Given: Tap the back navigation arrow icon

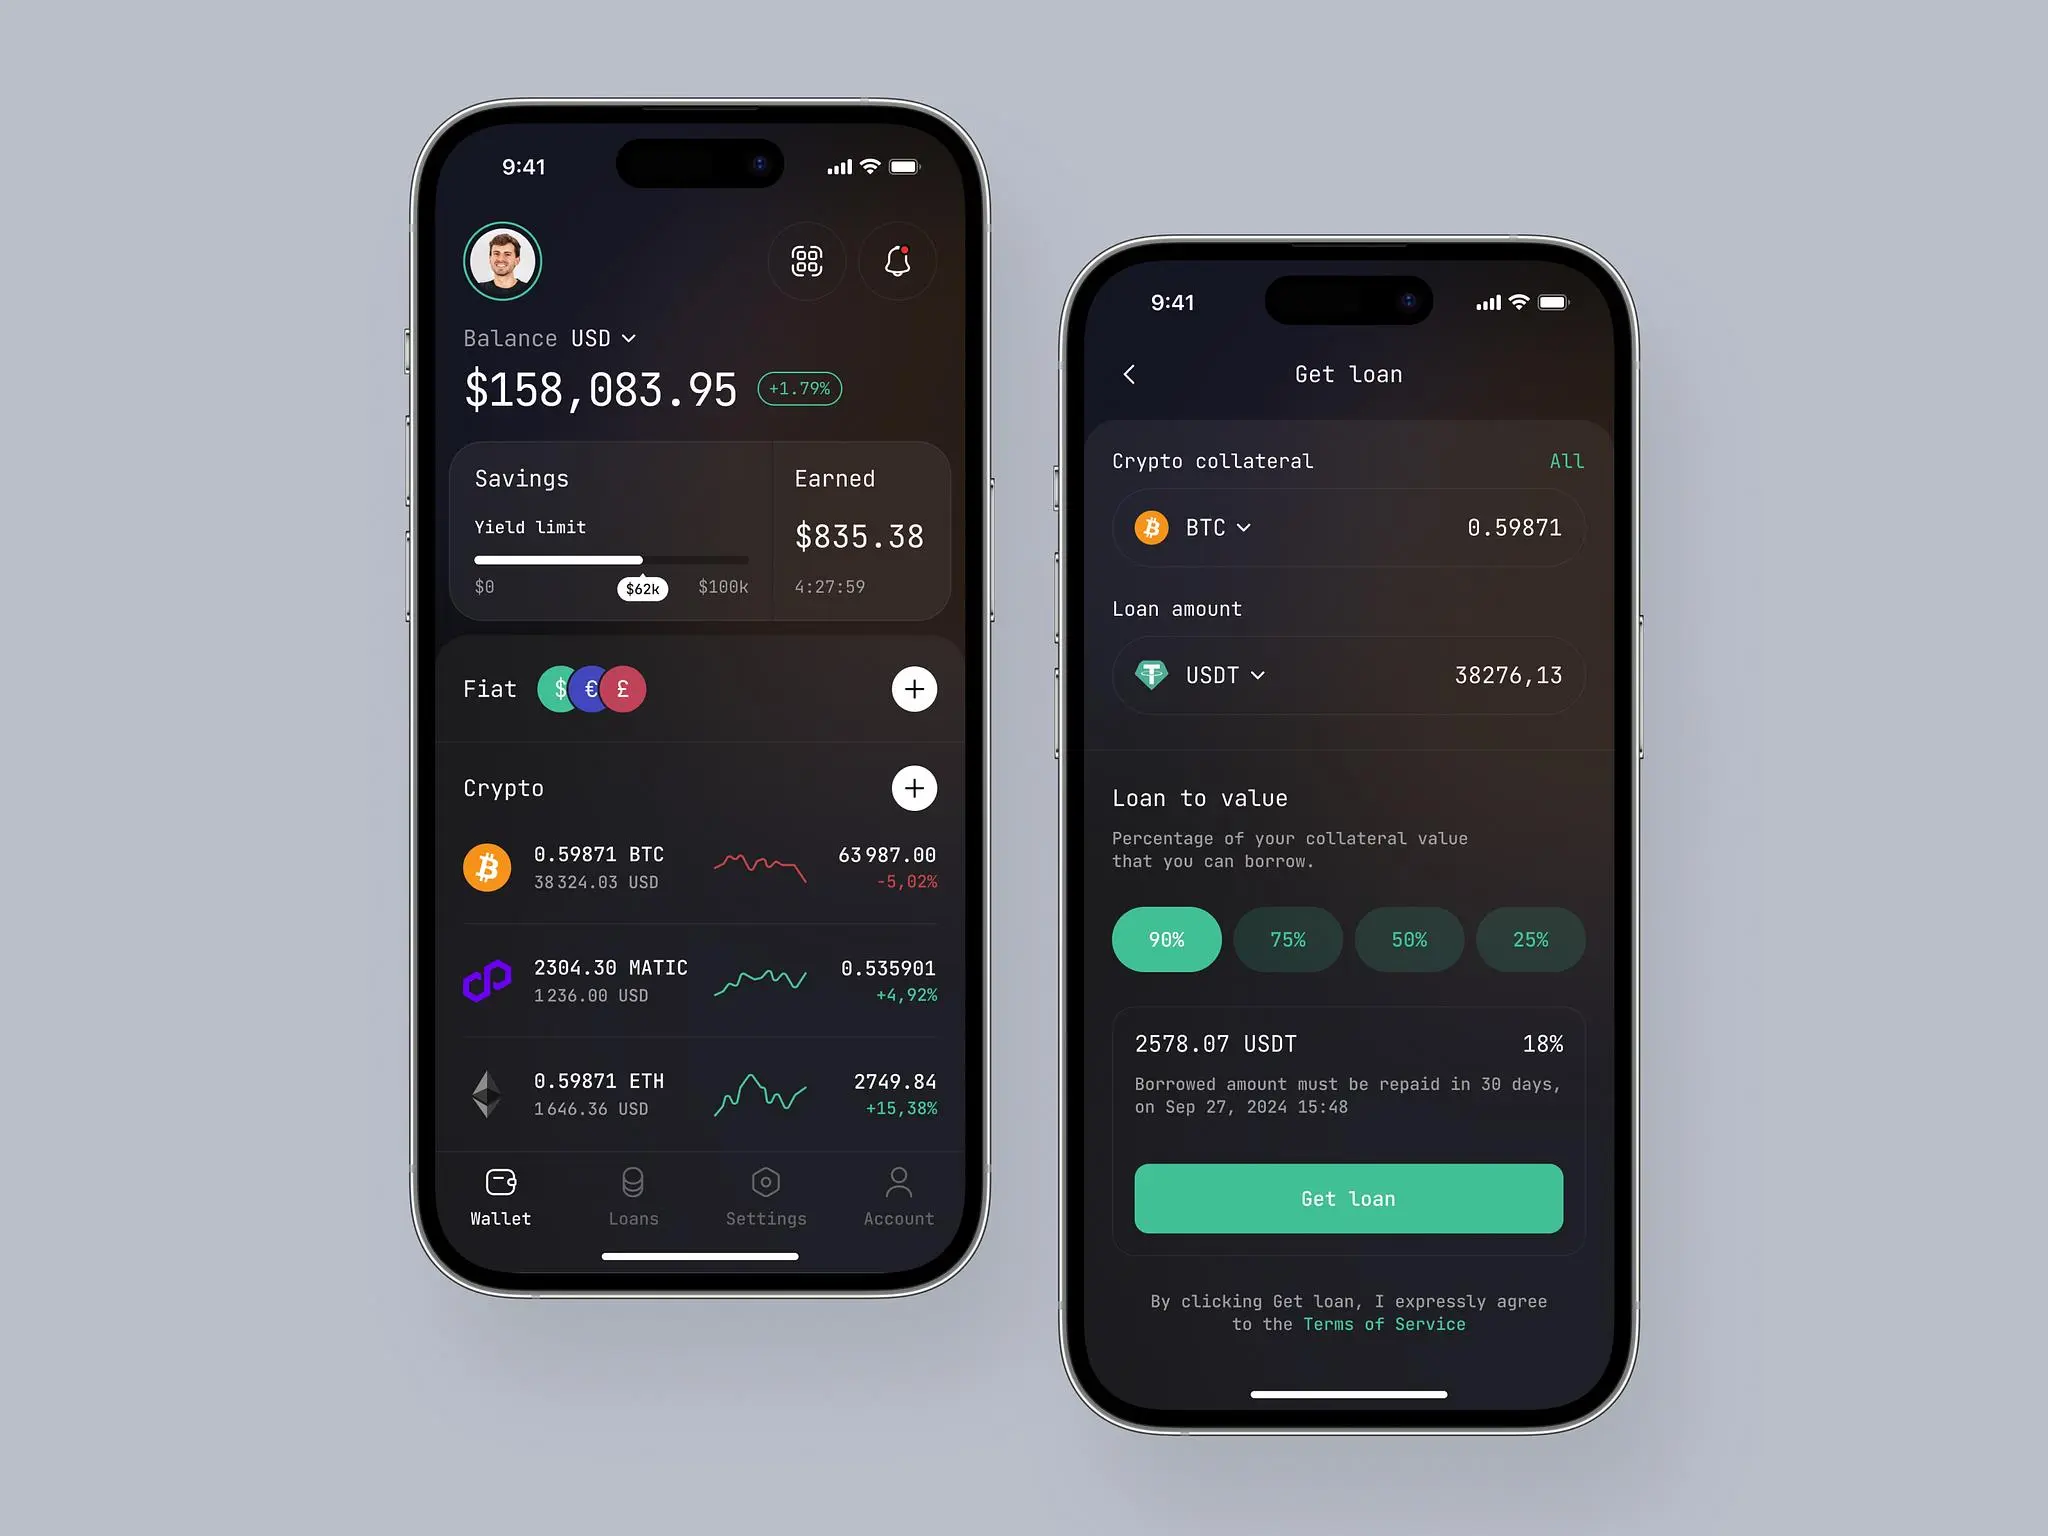Looking at the screenshot, I should (x=1129, y=373).
